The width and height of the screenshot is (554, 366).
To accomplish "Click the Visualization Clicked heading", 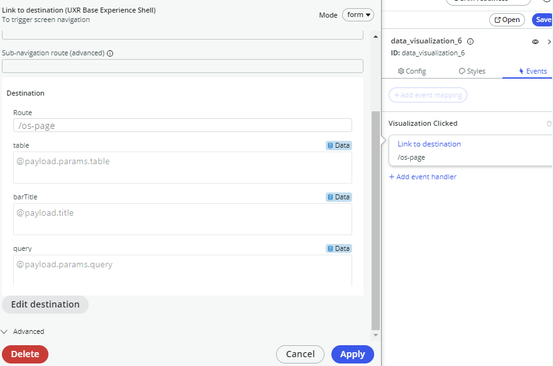I will [x=423, y=123].
